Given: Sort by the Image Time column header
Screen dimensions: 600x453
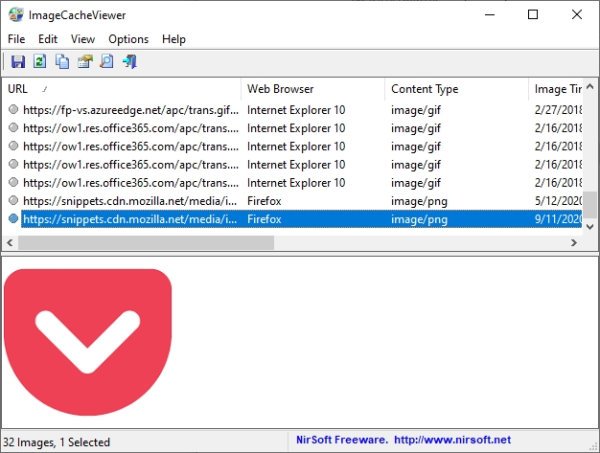Looking at the screenshot, I should coord(556,89).
